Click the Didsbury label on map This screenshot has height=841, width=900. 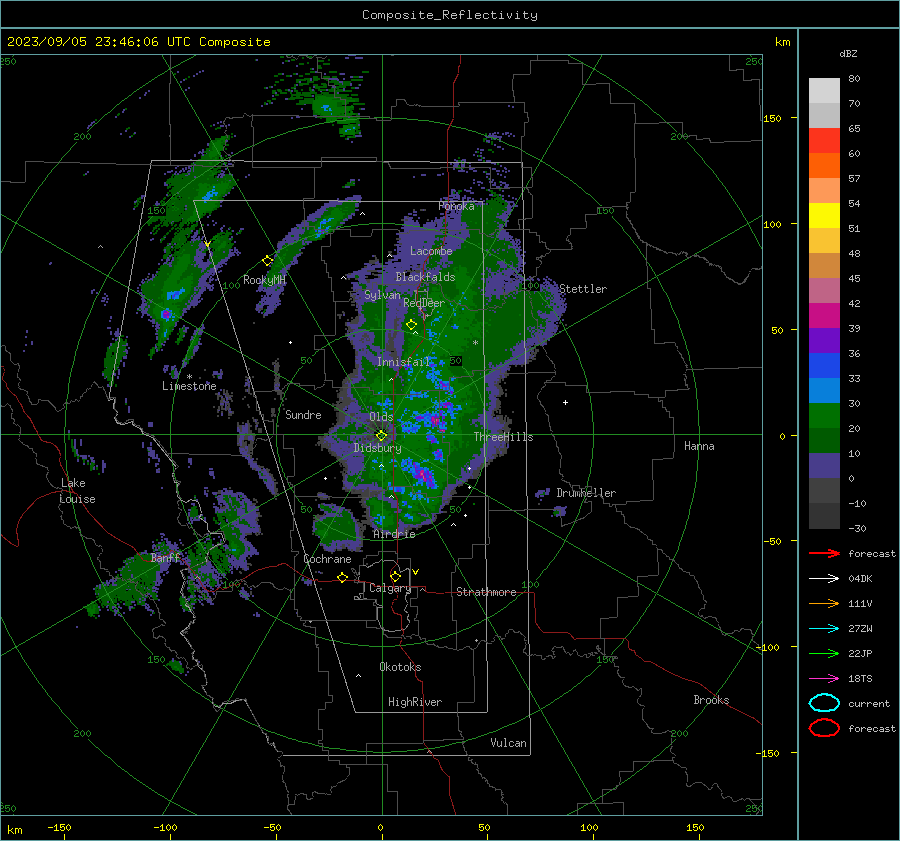click(377, 448)
